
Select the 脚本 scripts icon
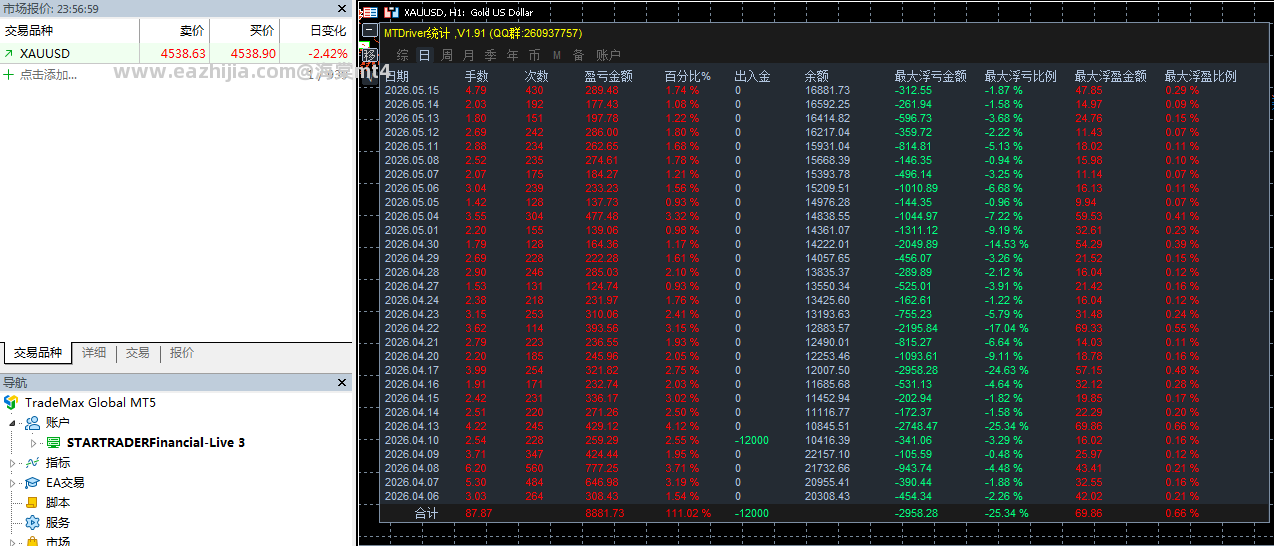32,502
